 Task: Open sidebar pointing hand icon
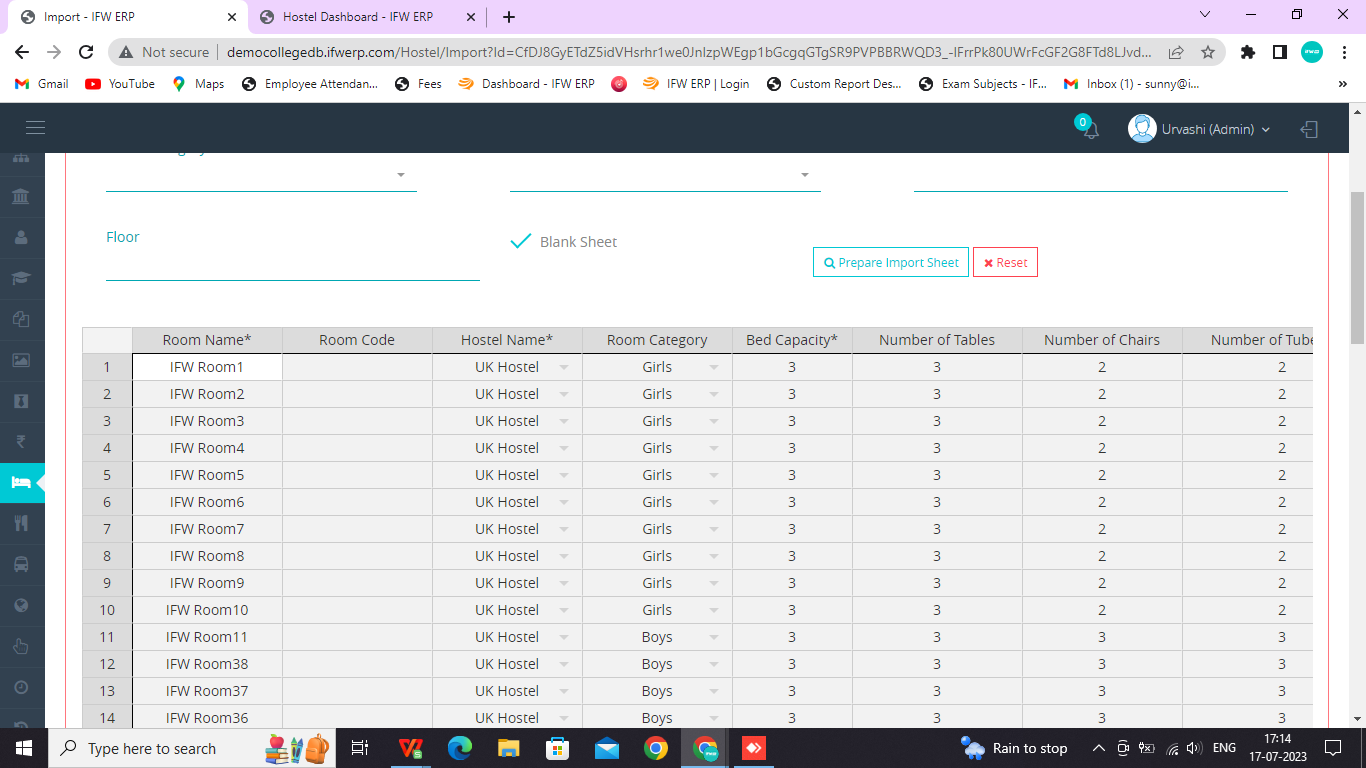click(x=21, y=646)
